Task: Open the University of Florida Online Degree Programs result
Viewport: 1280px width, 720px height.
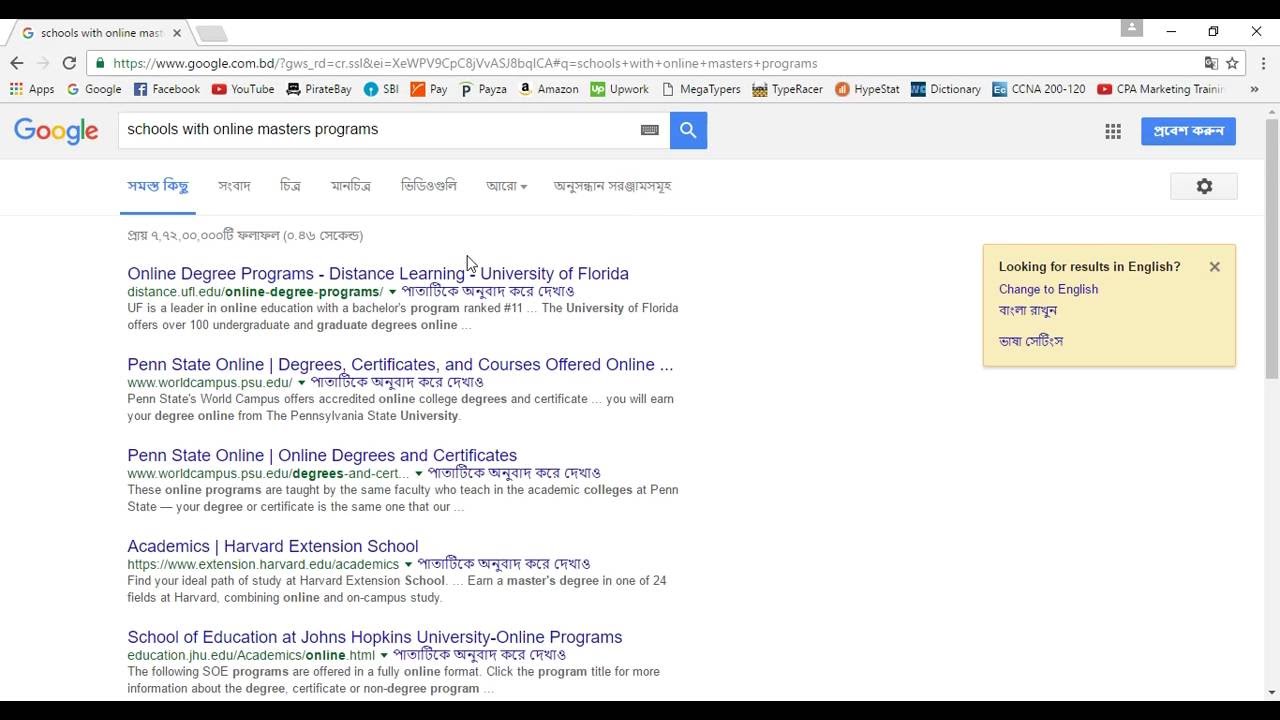Action: (x=378, y=273)
